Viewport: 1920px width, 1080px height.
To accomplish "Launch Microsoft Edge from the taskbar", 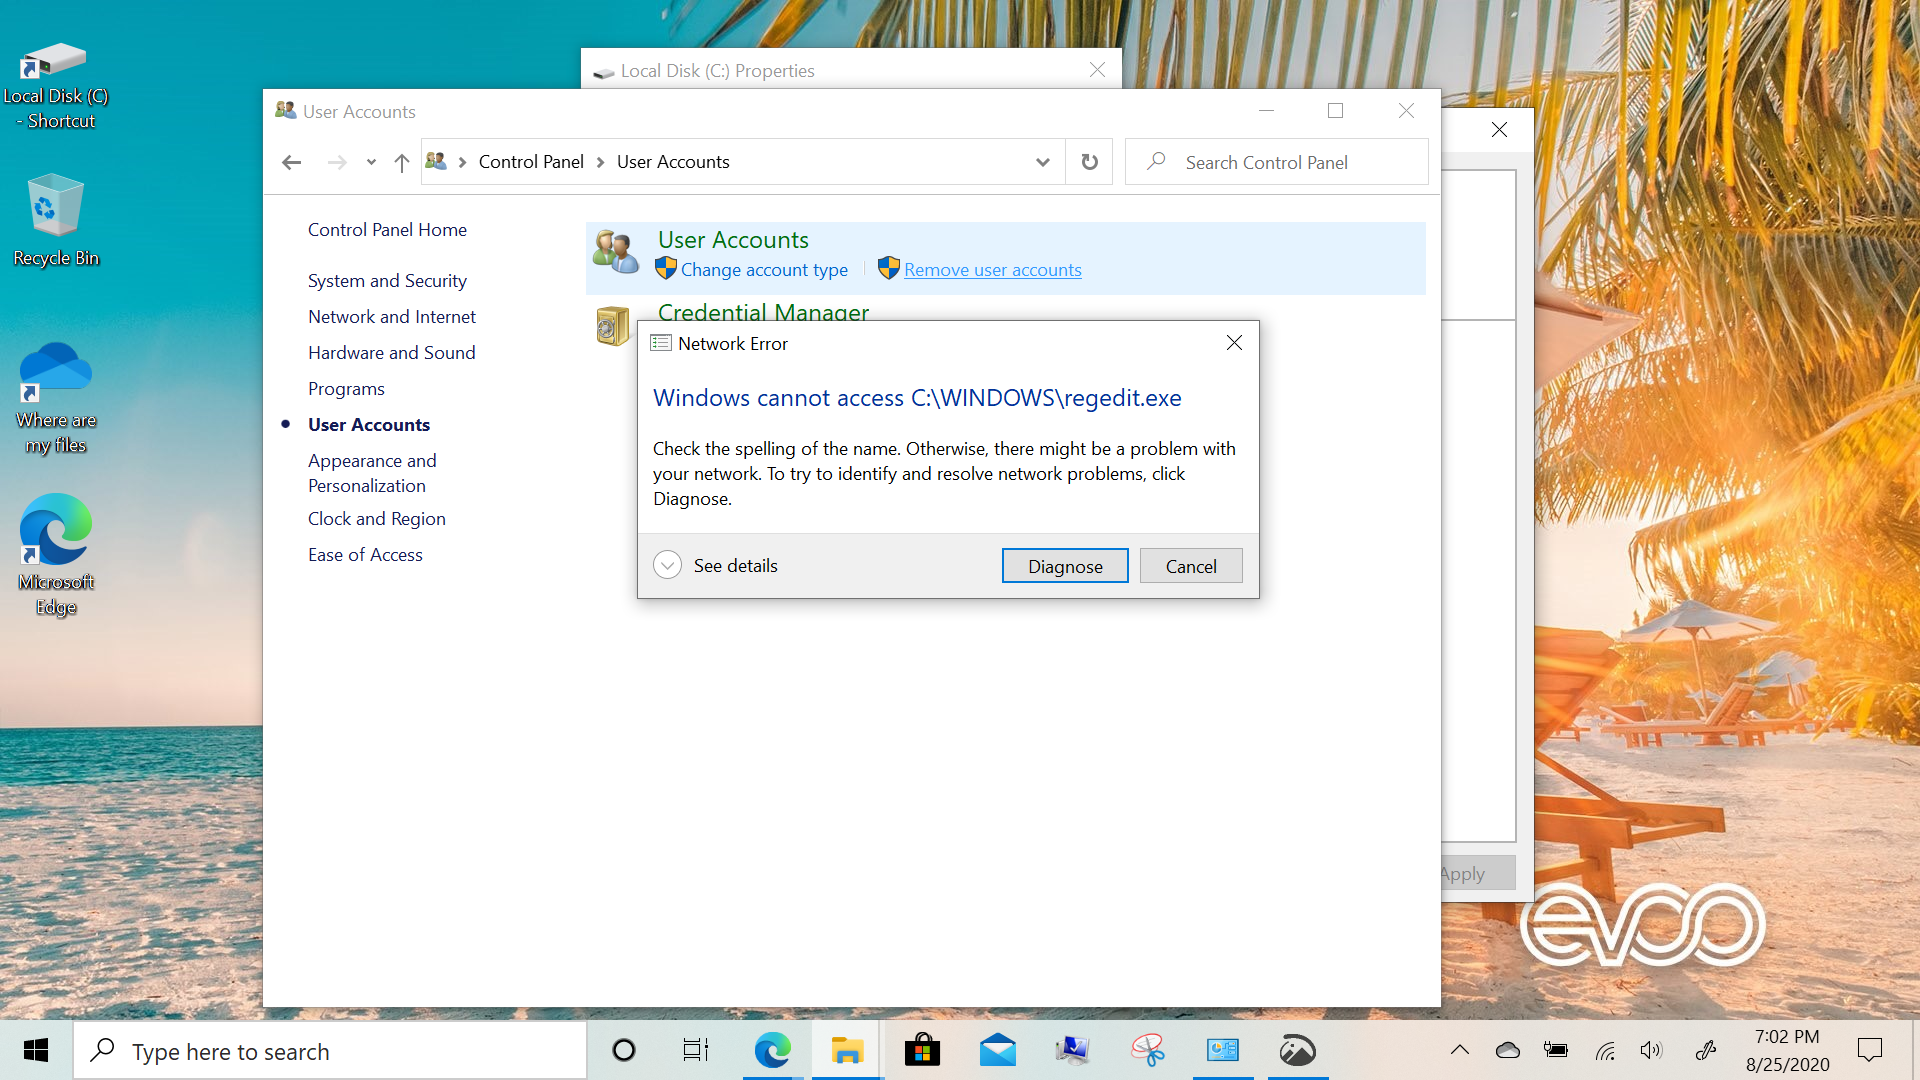I will coord(772,1050).
